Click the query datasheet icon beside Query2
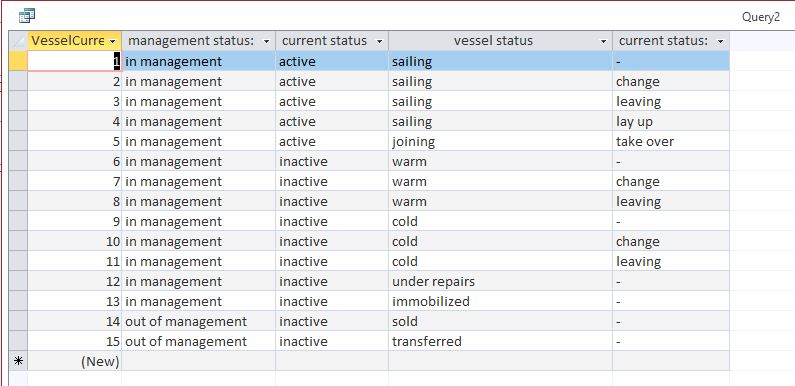The image size is (795, 386). (27, 16)
